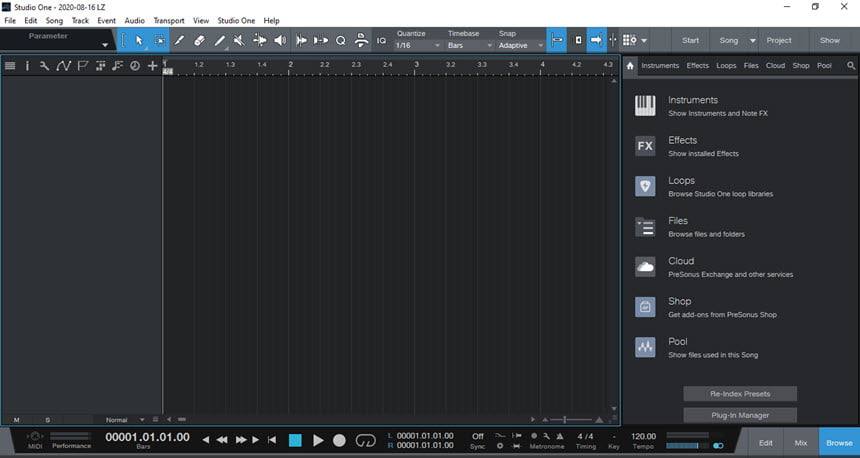Viewport: 860px width, 458px height.
Task: Toggle Snap to grid button
Action: pos(557,40)
